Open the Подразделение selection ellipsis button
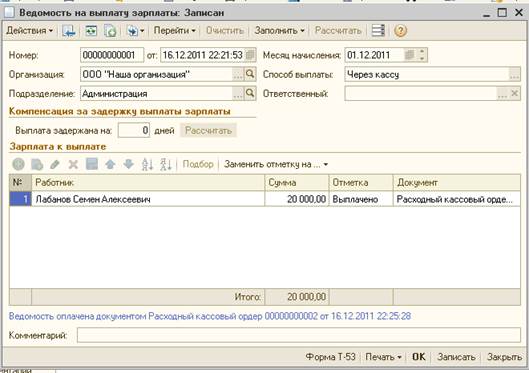The height and width of the screenshot is (373, 529). [x=238, y=93]
